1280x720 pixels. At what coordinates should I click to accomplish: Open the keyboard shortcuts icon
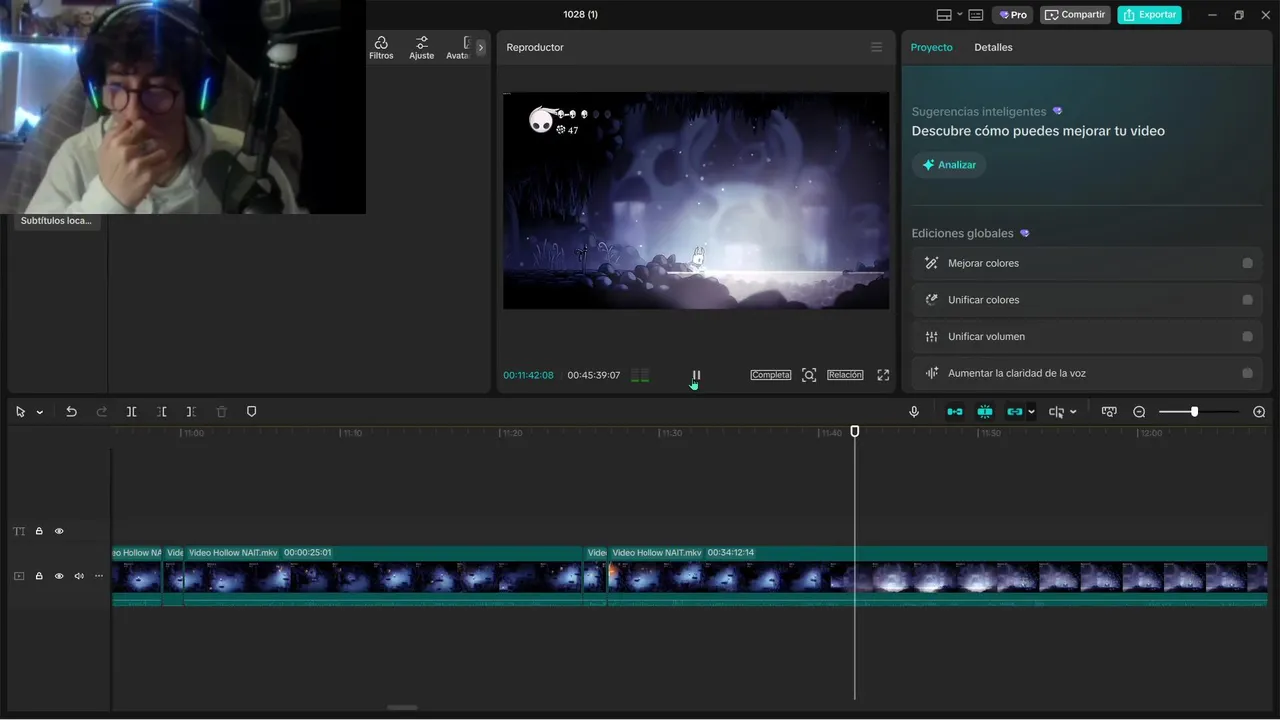tap(976, 15)
